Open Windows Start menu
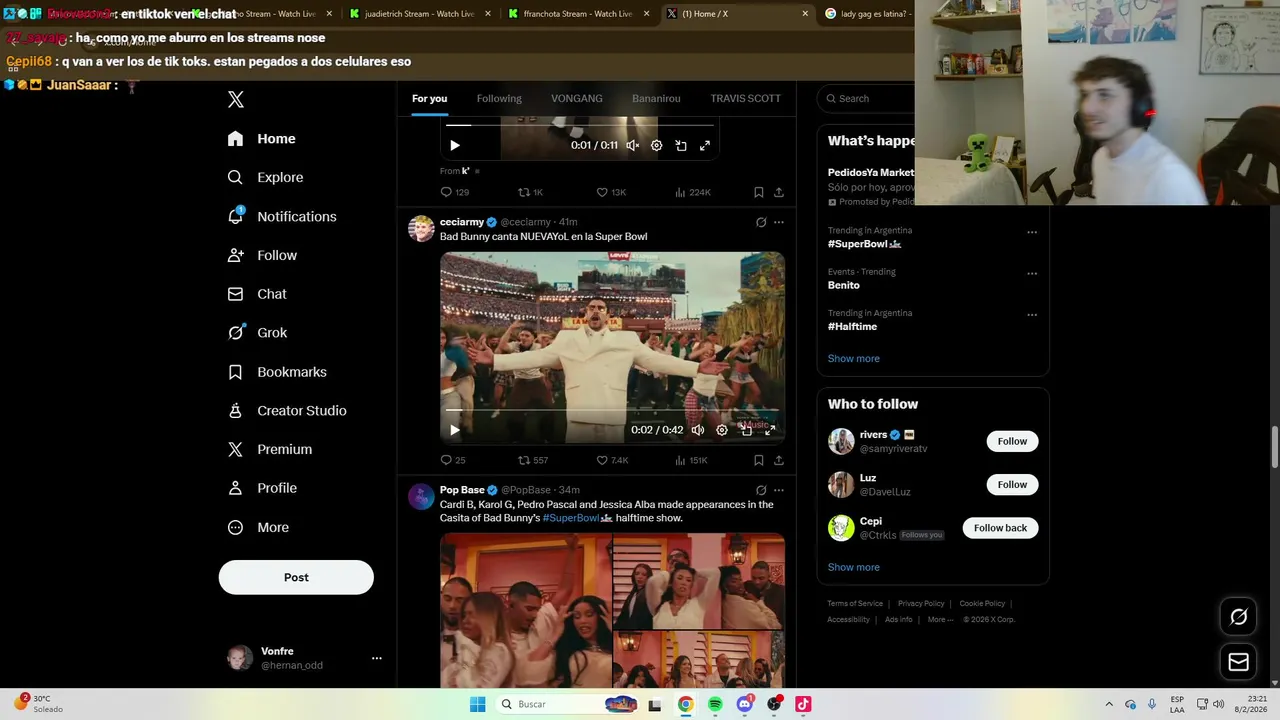This screenshot has width=1280, height=720. coord(478,704)
